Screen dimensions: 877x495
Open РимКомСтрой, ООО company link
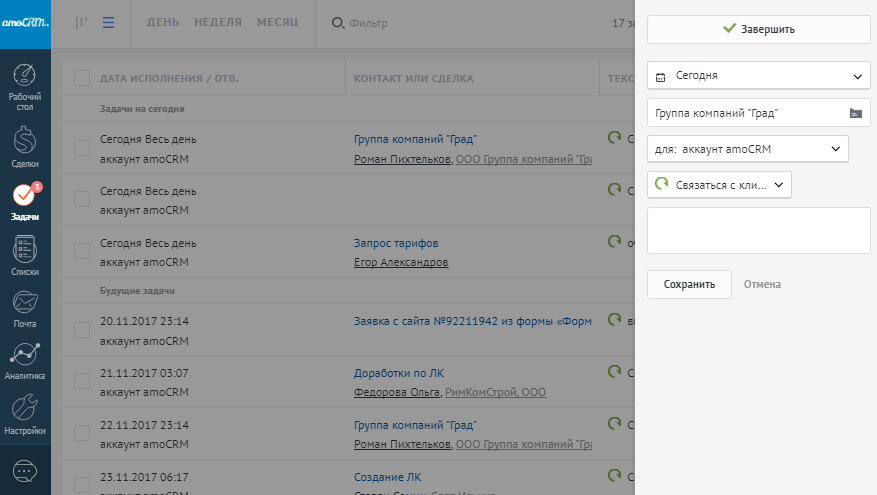(x=495, y=392)
